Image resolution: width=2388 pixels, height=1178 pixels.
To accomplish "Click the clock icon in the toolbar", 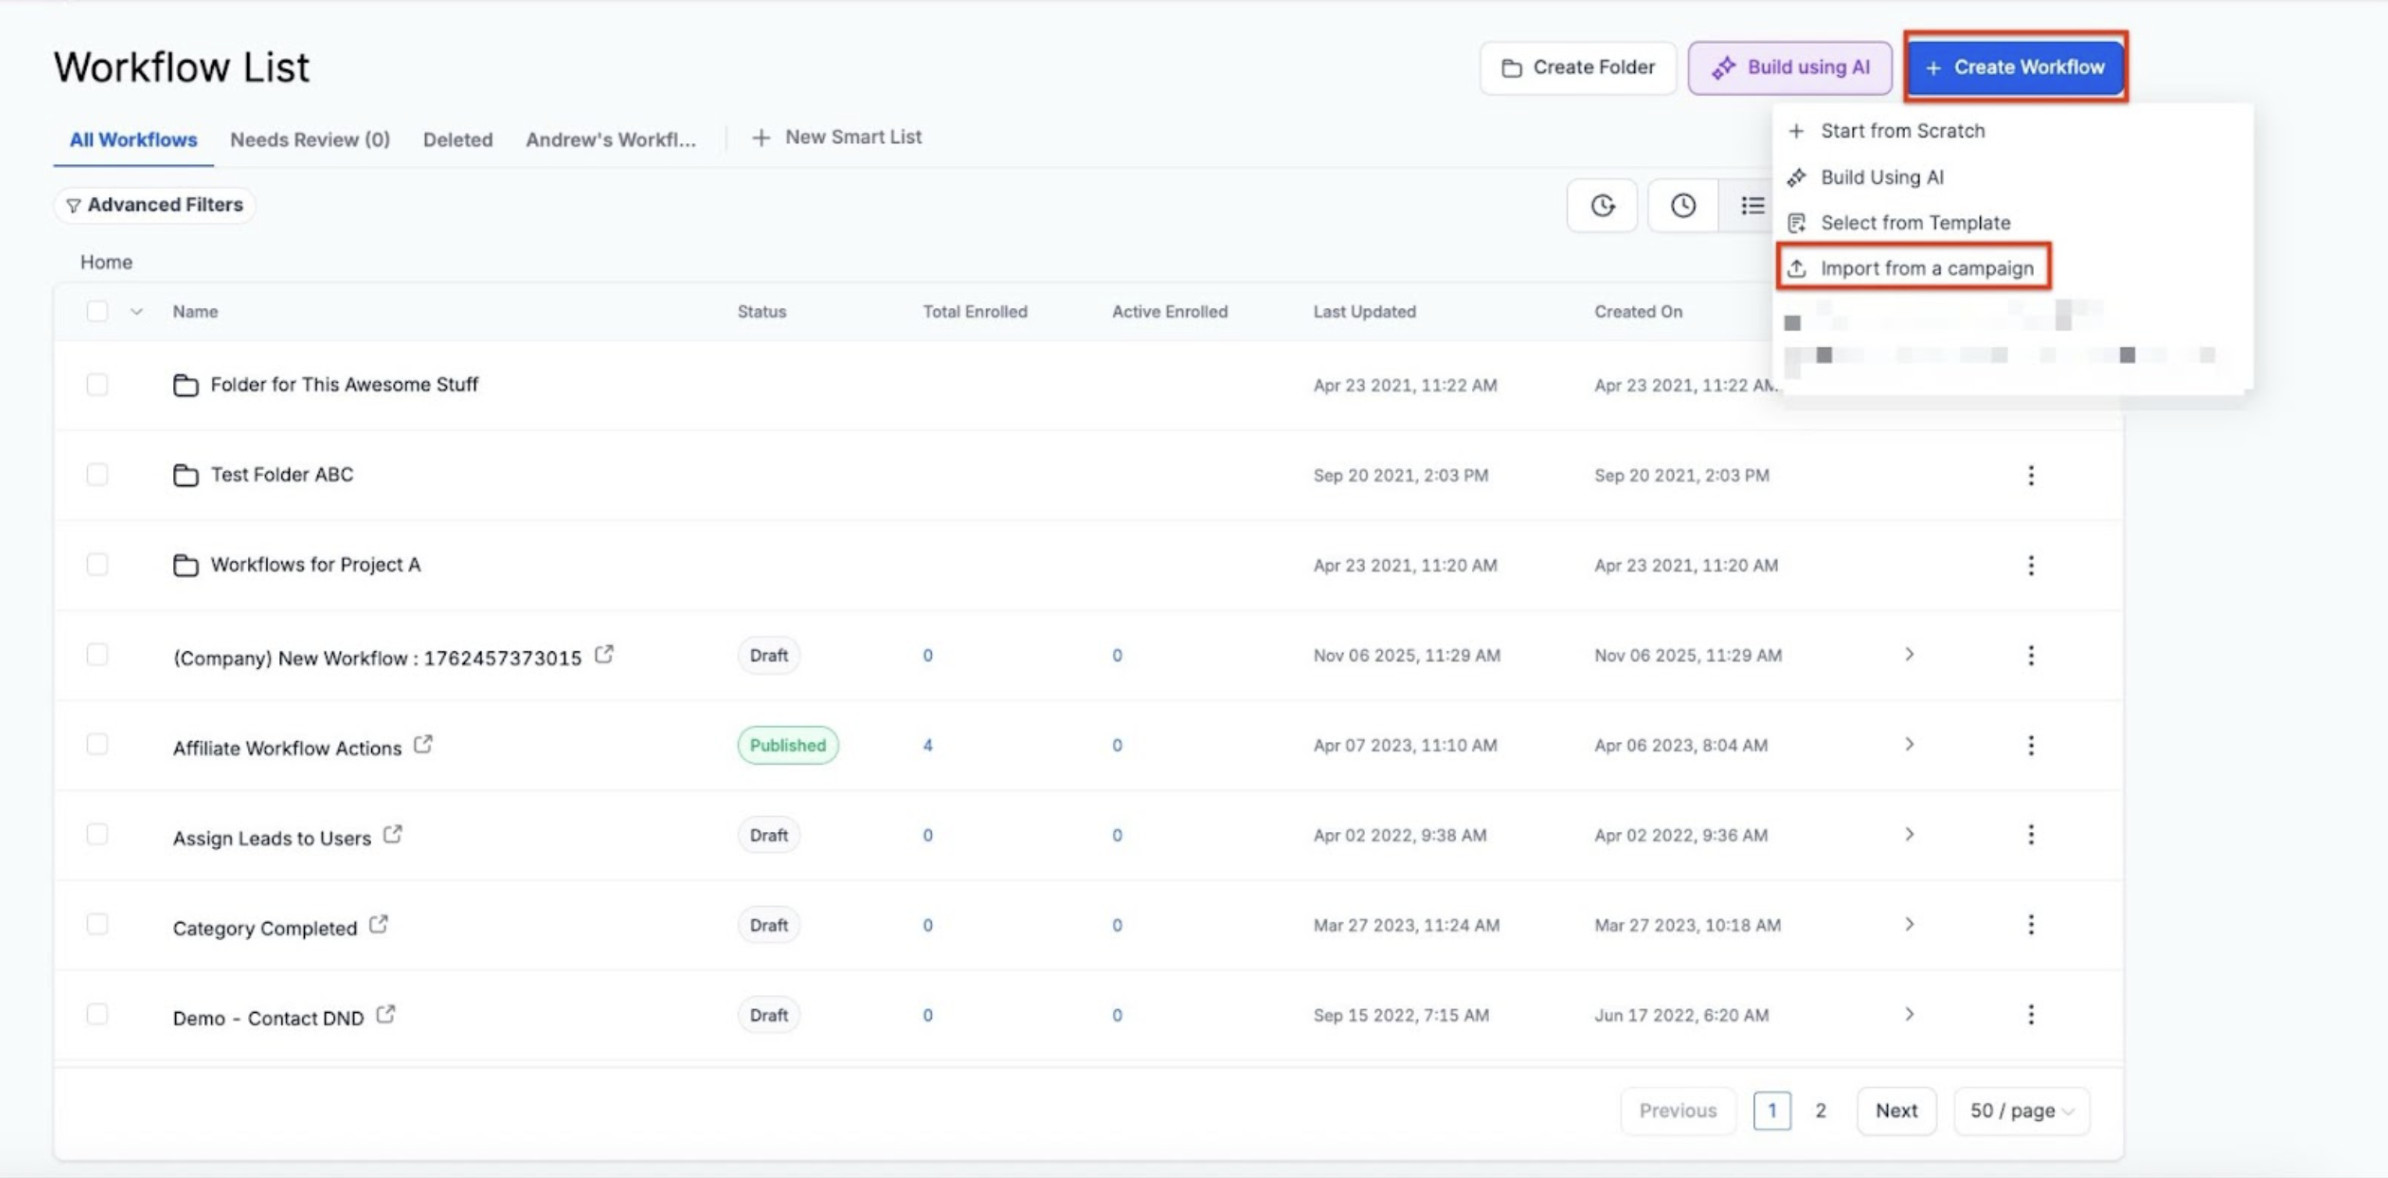I will click(x=1683, y=205).
